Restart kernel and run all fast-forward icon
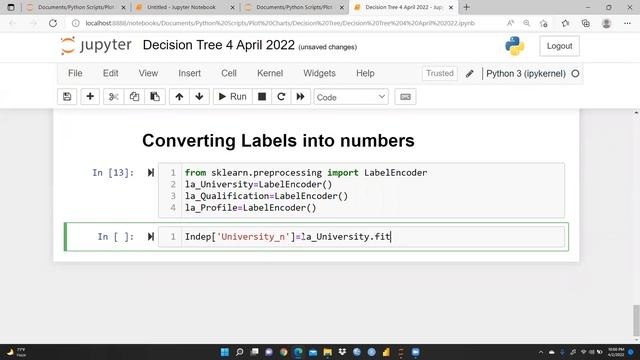The width and height of the screenshot is (640, 360). click(x=300, y=97)
